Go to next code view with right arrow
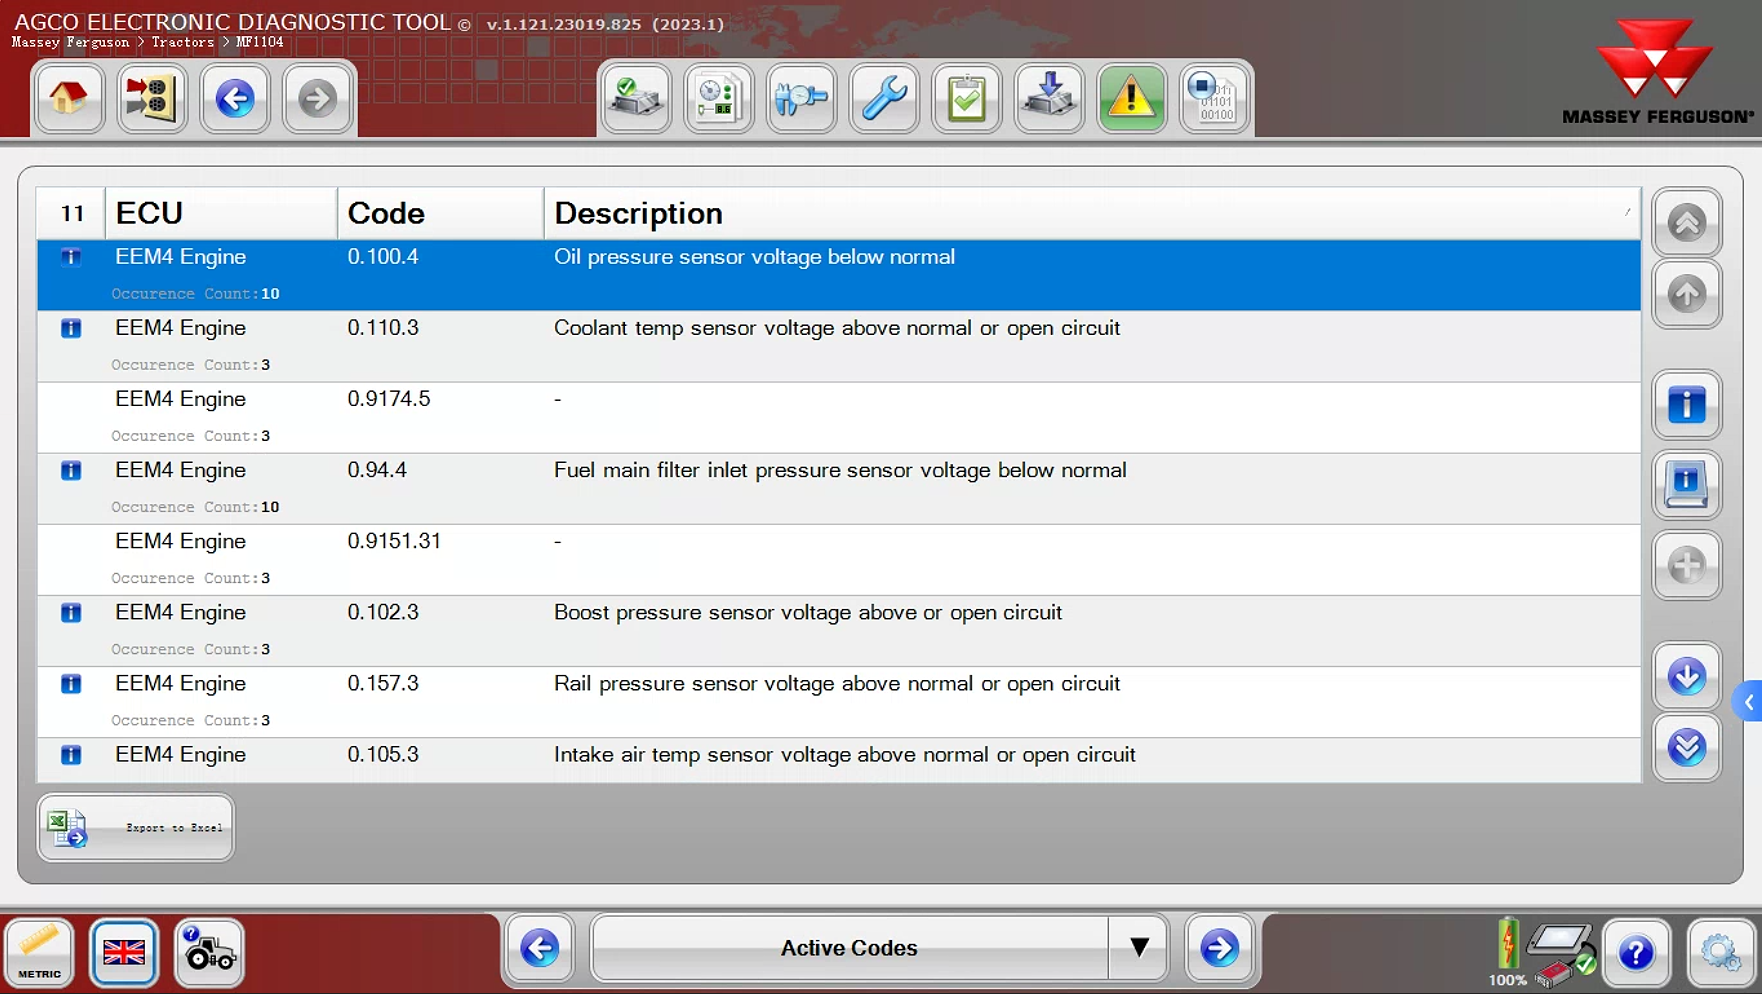Screen dimensions: 1762x994 (x=1218, y=947)
